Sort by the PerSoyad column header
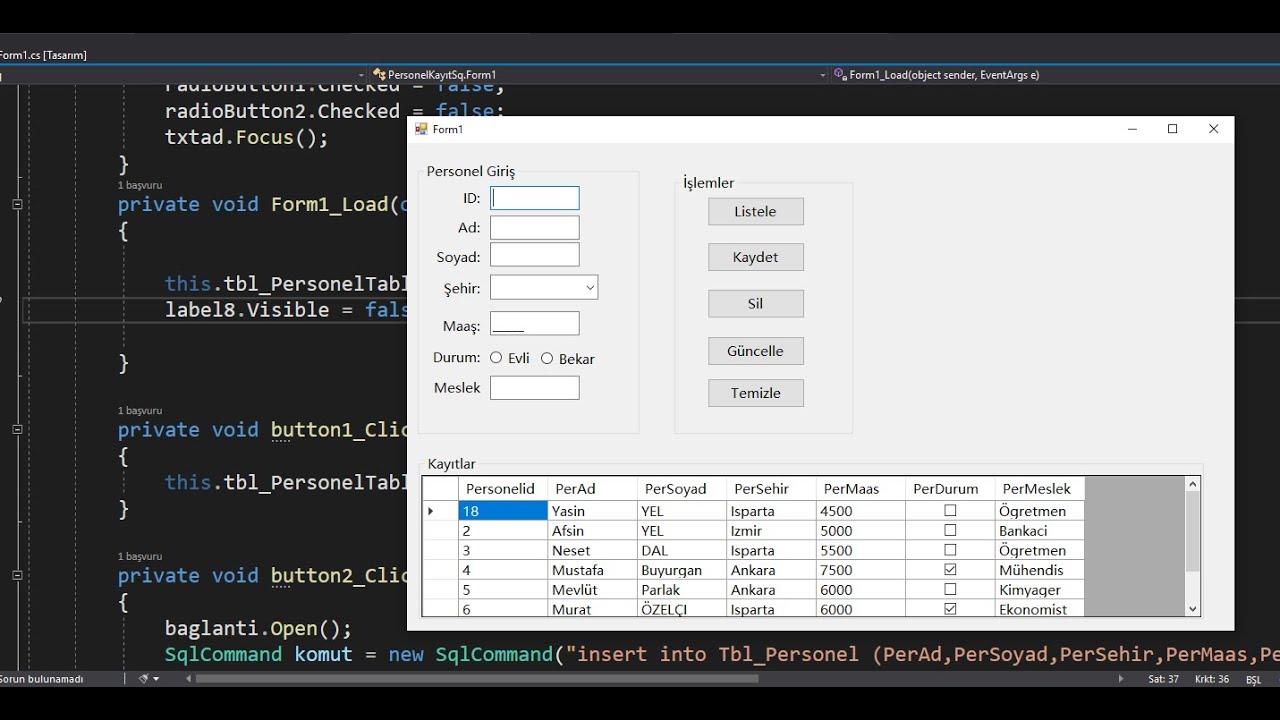Viewport: 1280px width, 720px height. coord(681,489)
